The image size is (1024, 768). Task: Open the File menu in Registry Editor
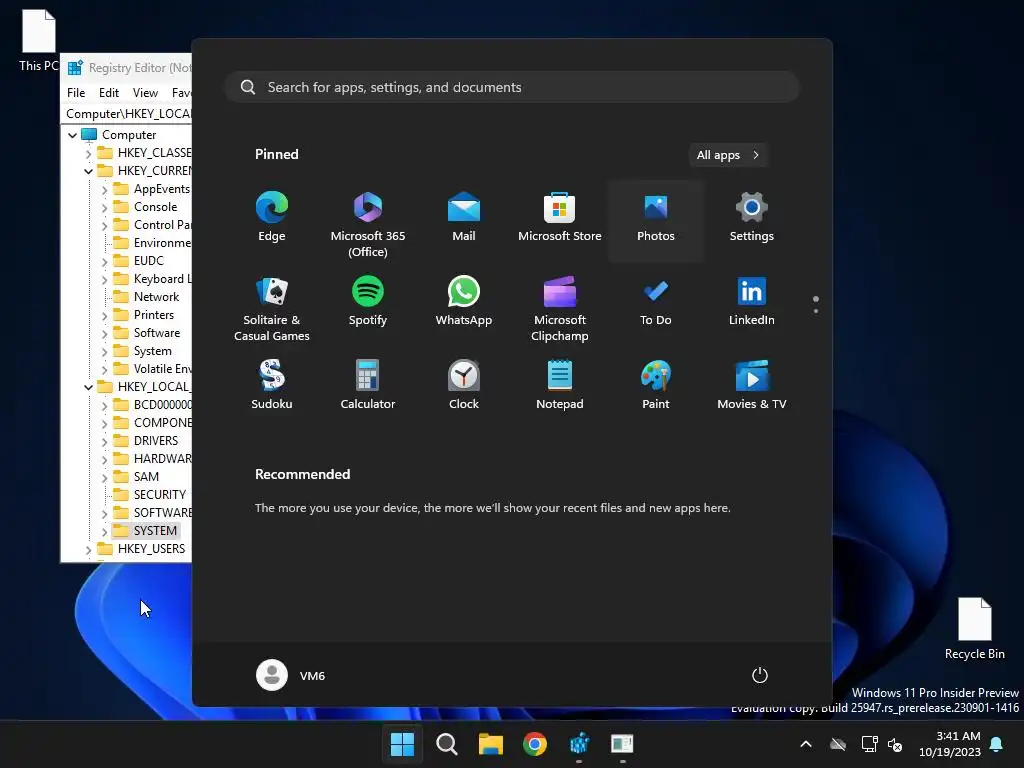pyautogui.click(x=76, y=93)
